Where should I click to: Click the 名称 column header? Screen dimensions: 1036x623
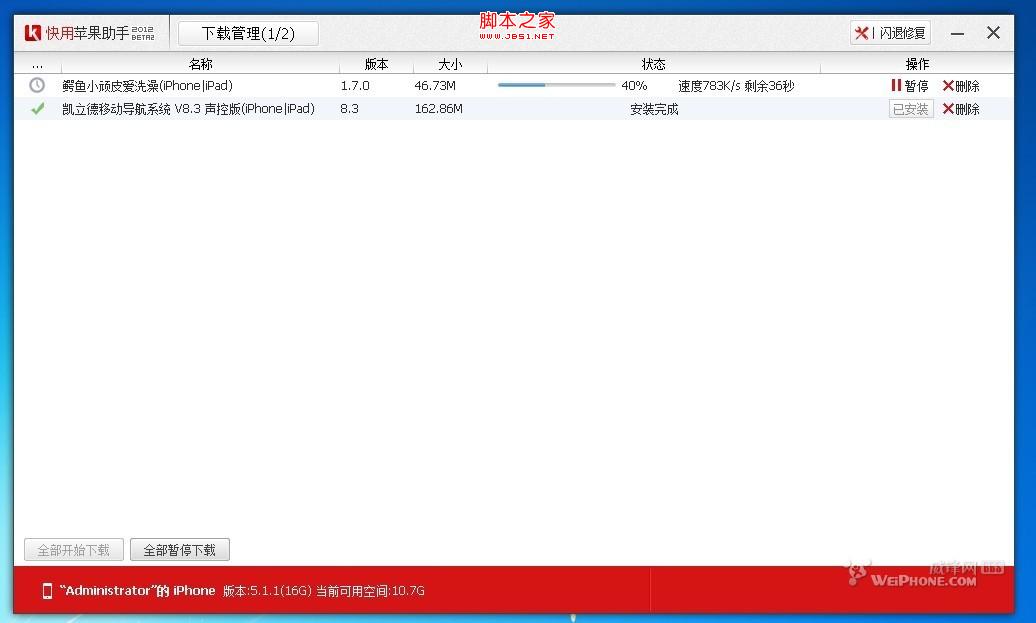(200, 64)
